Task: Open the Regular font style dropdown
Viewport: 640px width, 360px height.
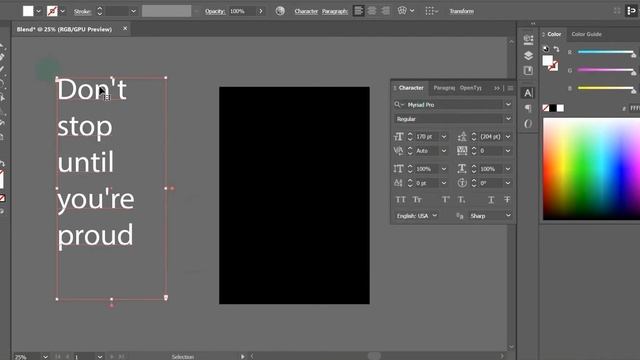Action: point(508,119)
